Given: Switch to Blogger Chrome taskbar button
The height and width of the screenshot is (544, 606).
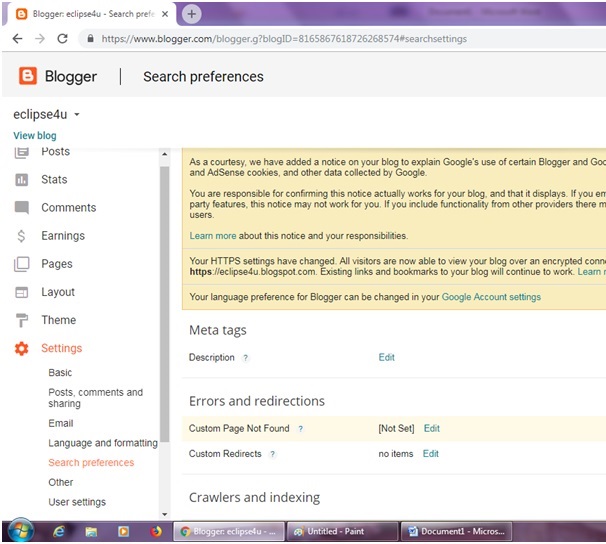Looking at the screenshot, I should coord(228,532).
